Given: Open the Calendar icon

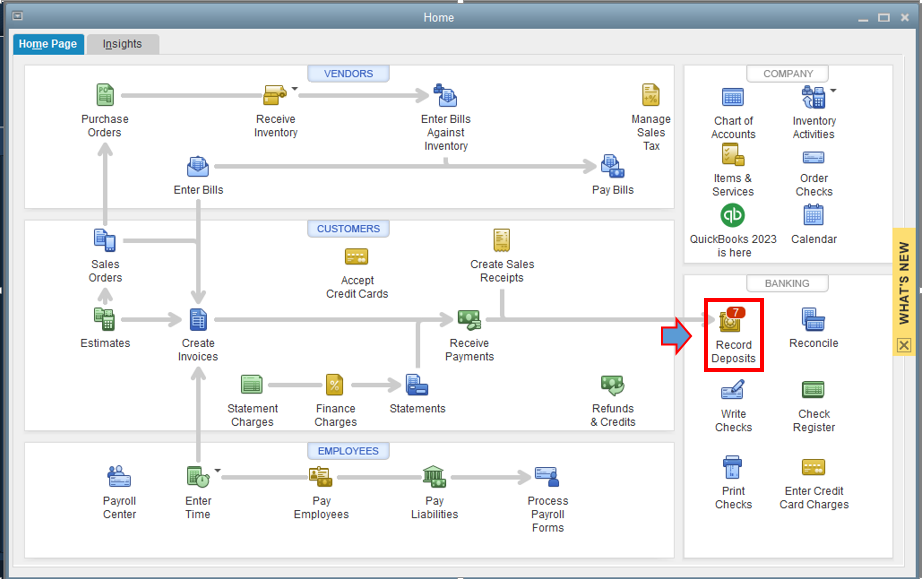Looking at the screenshot, I should pyautogui.click(x=814, y=215).
